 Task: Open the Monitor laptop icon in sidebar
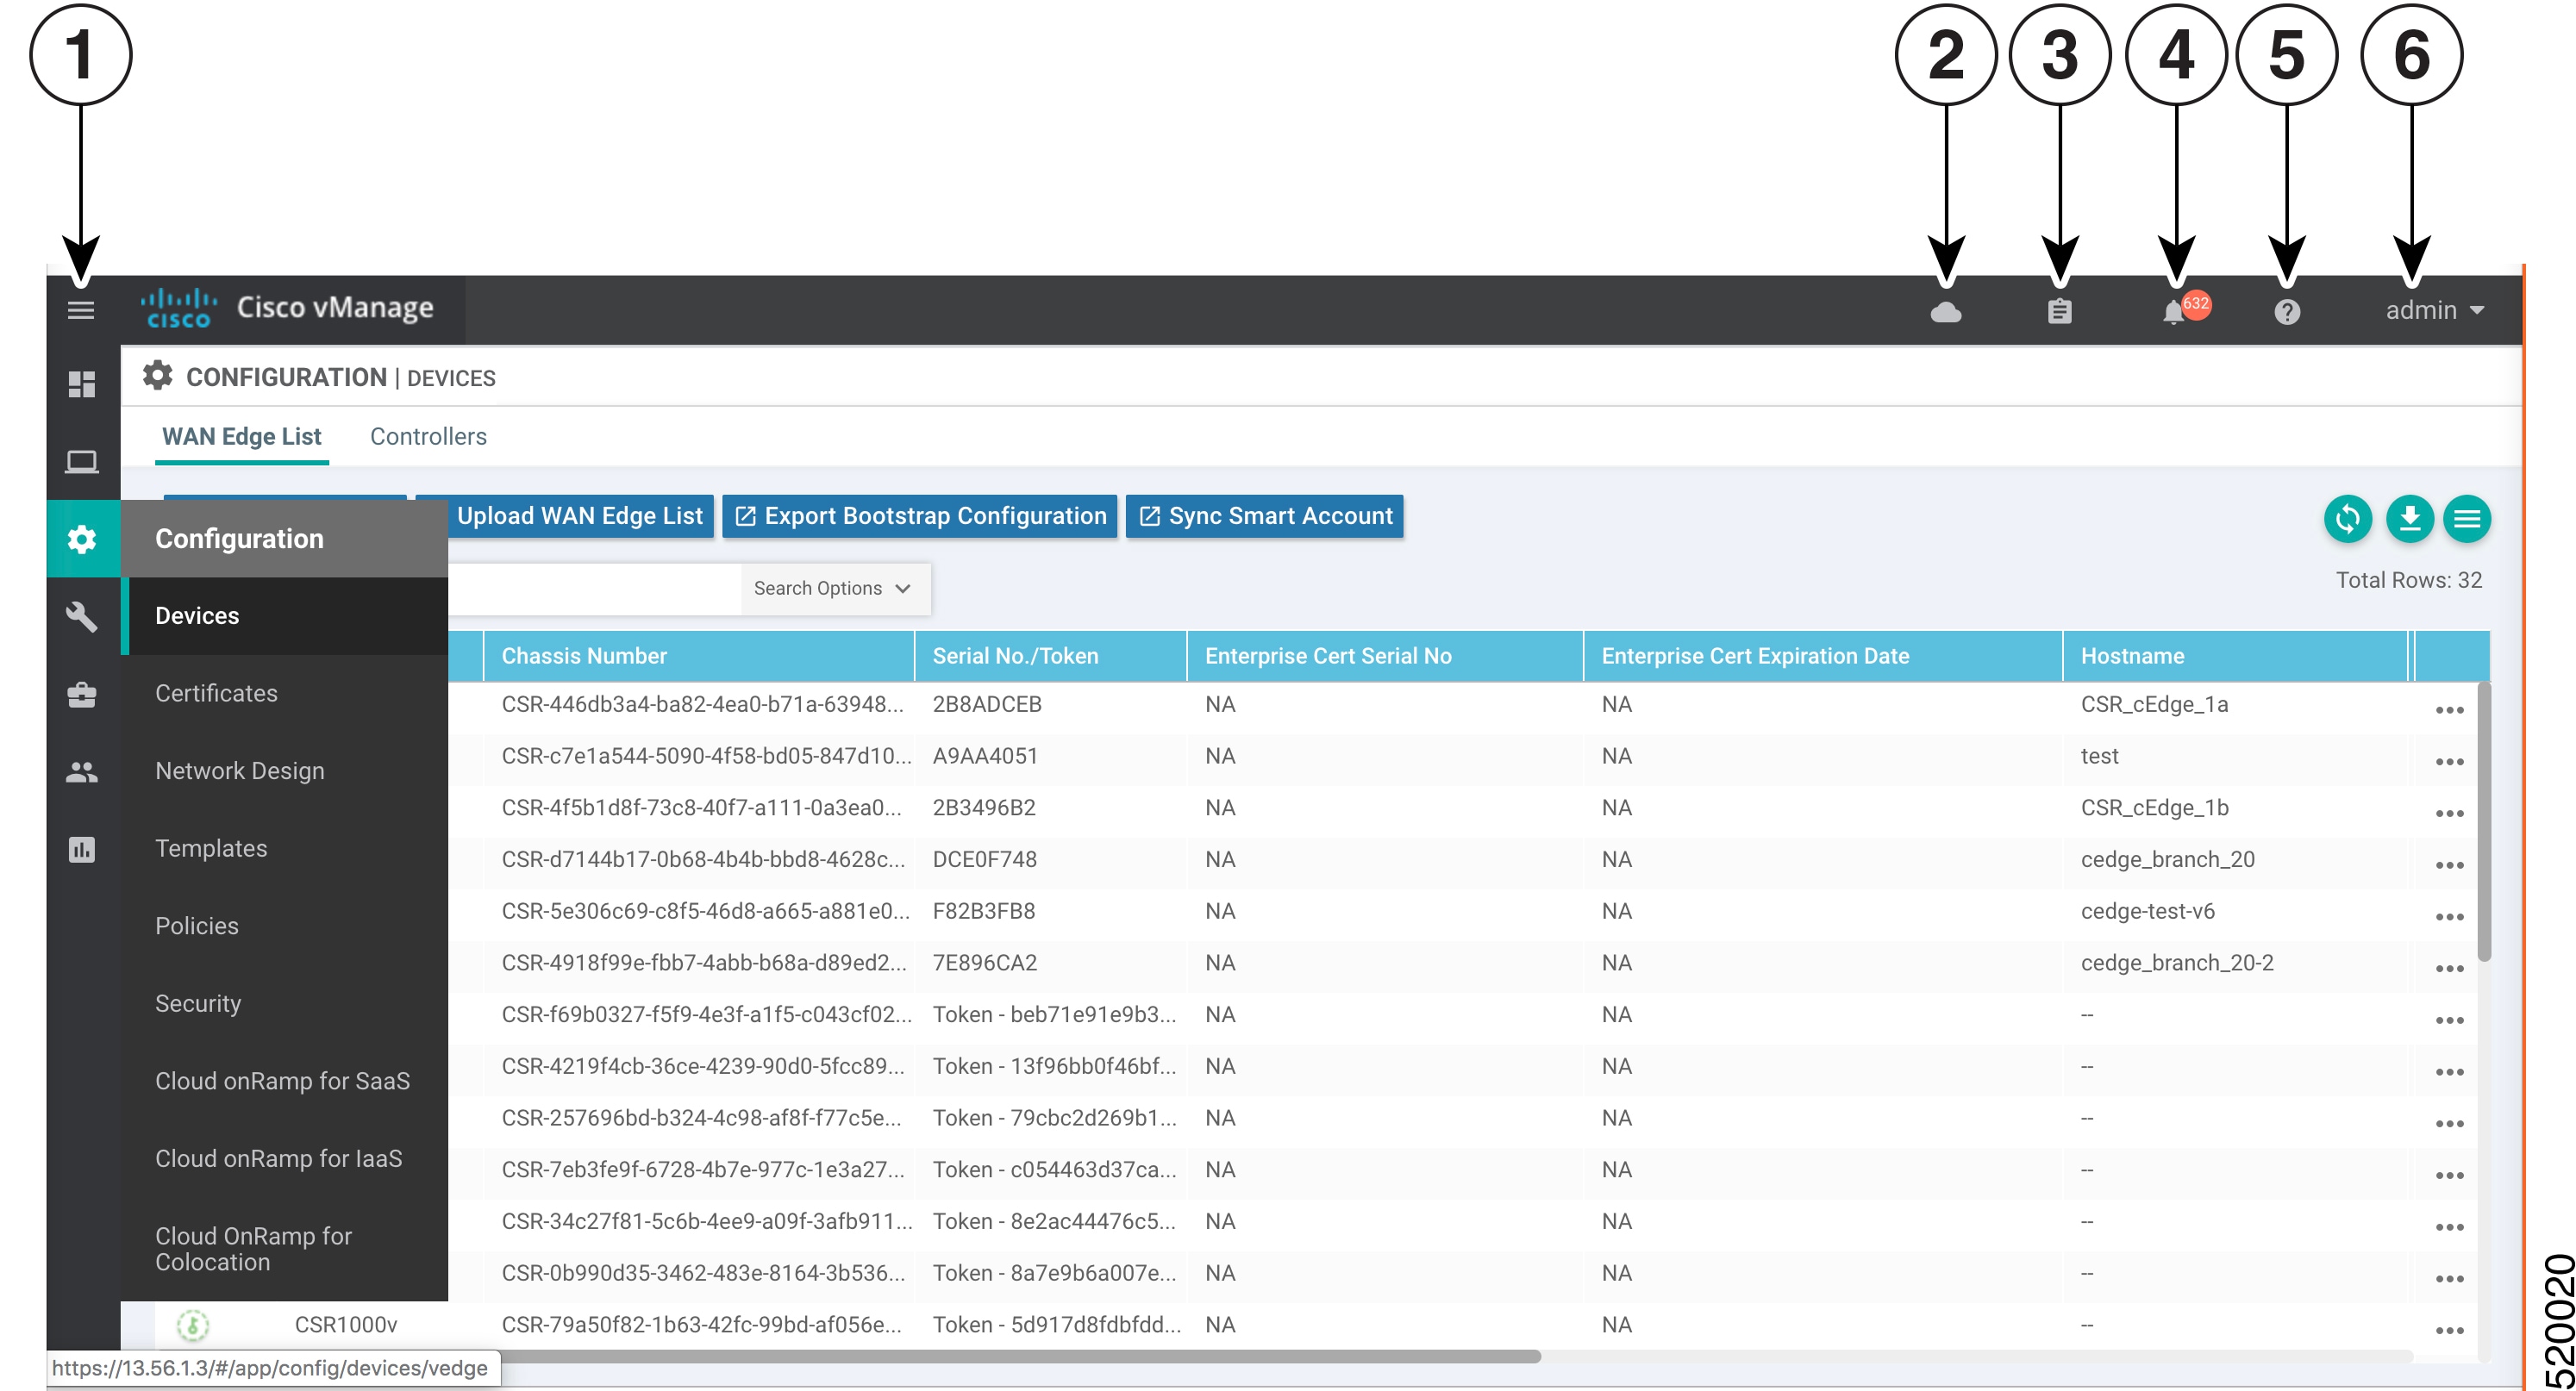click(x=81, y=461)
